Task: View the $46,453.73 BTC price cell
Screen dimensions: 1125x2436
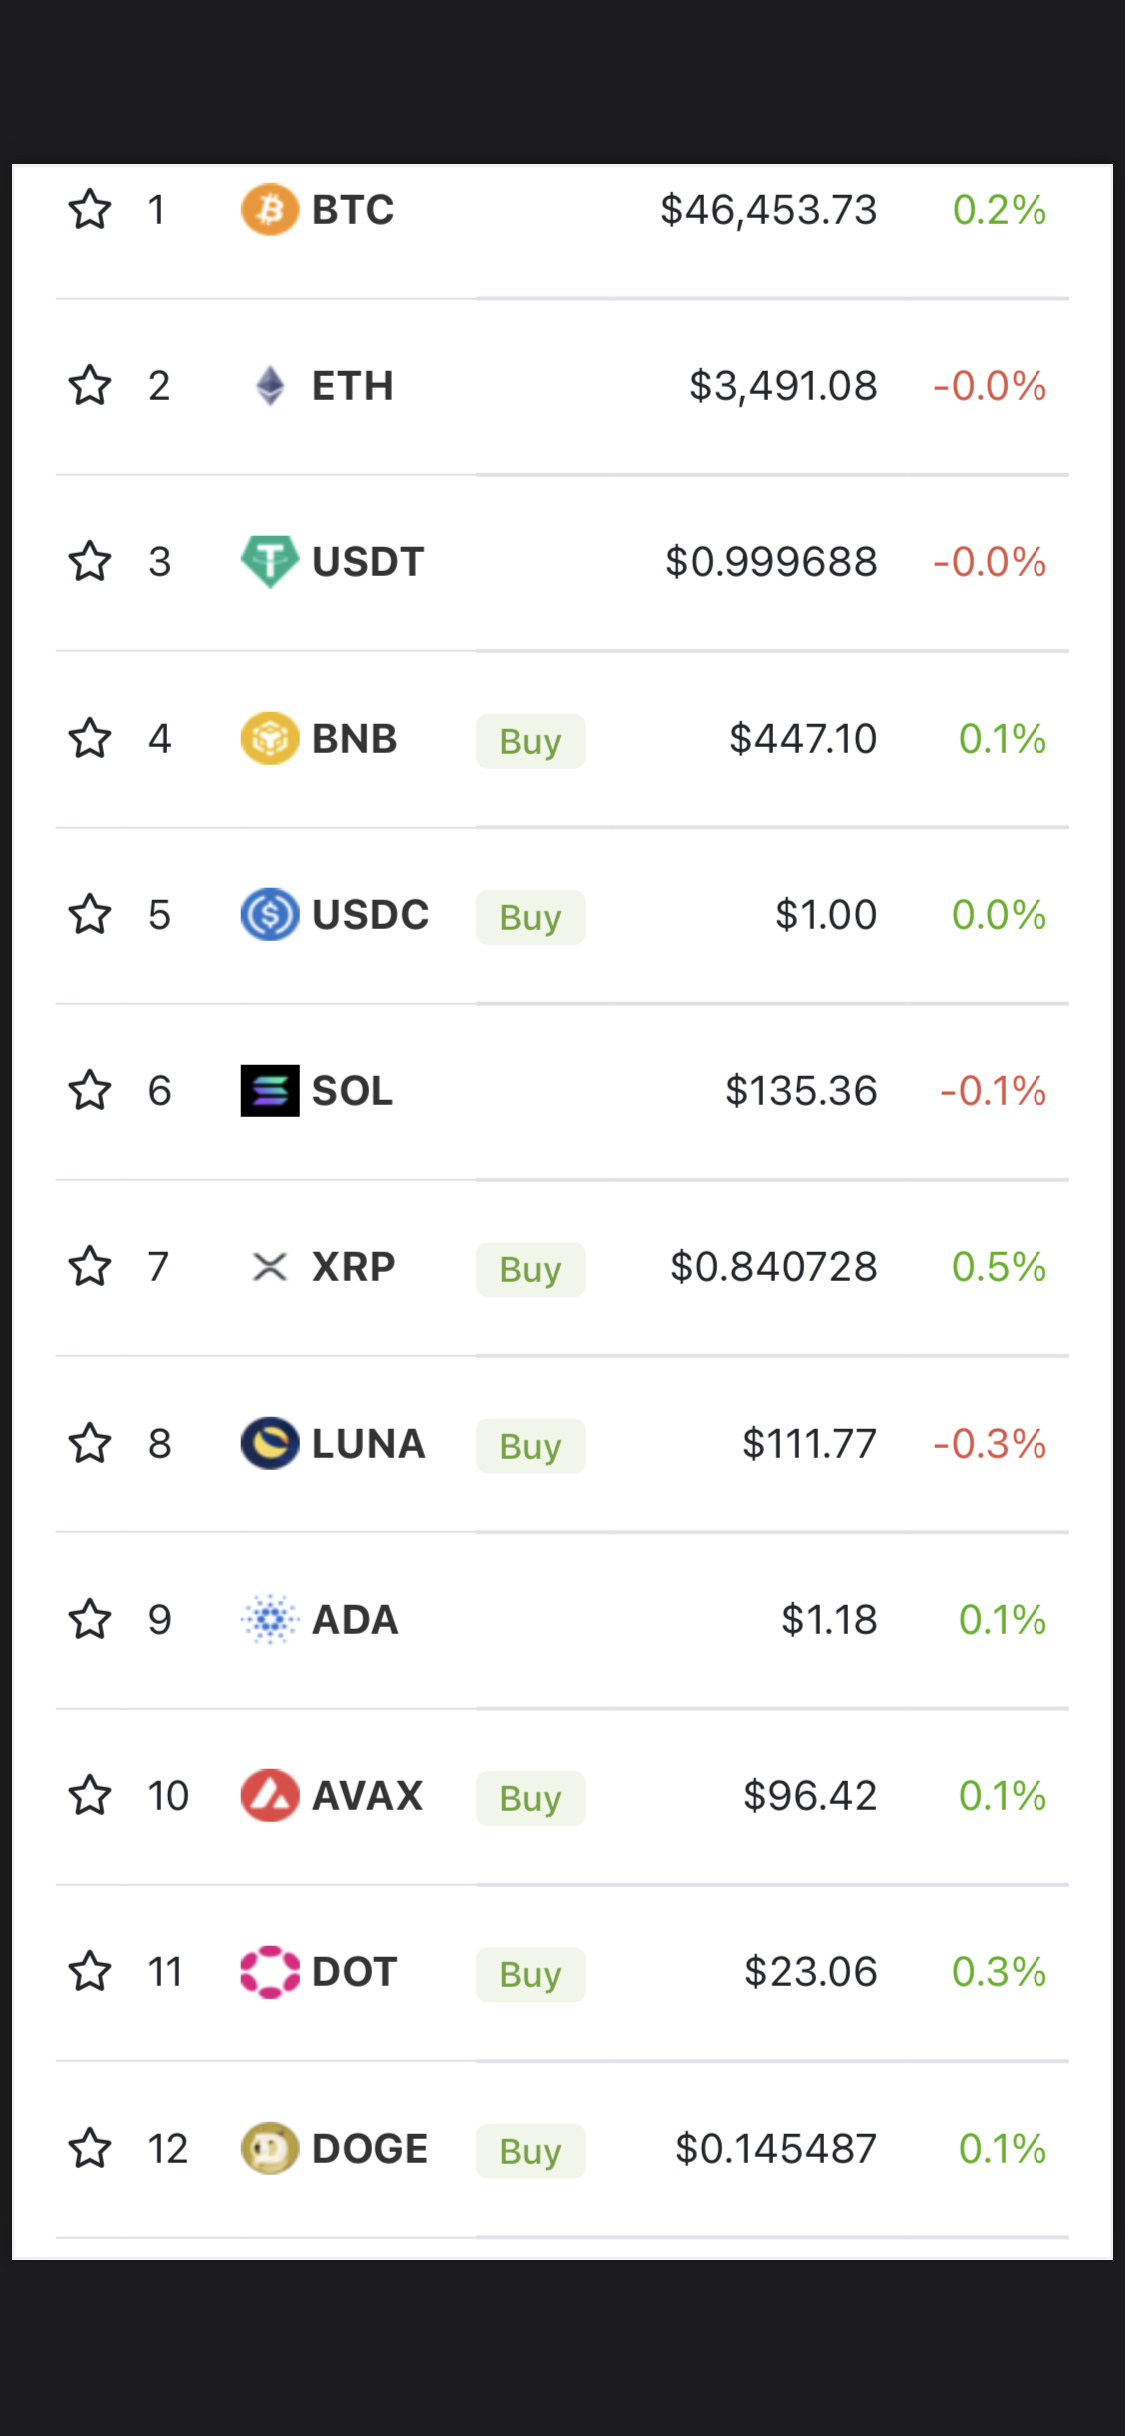Action: 768,210
